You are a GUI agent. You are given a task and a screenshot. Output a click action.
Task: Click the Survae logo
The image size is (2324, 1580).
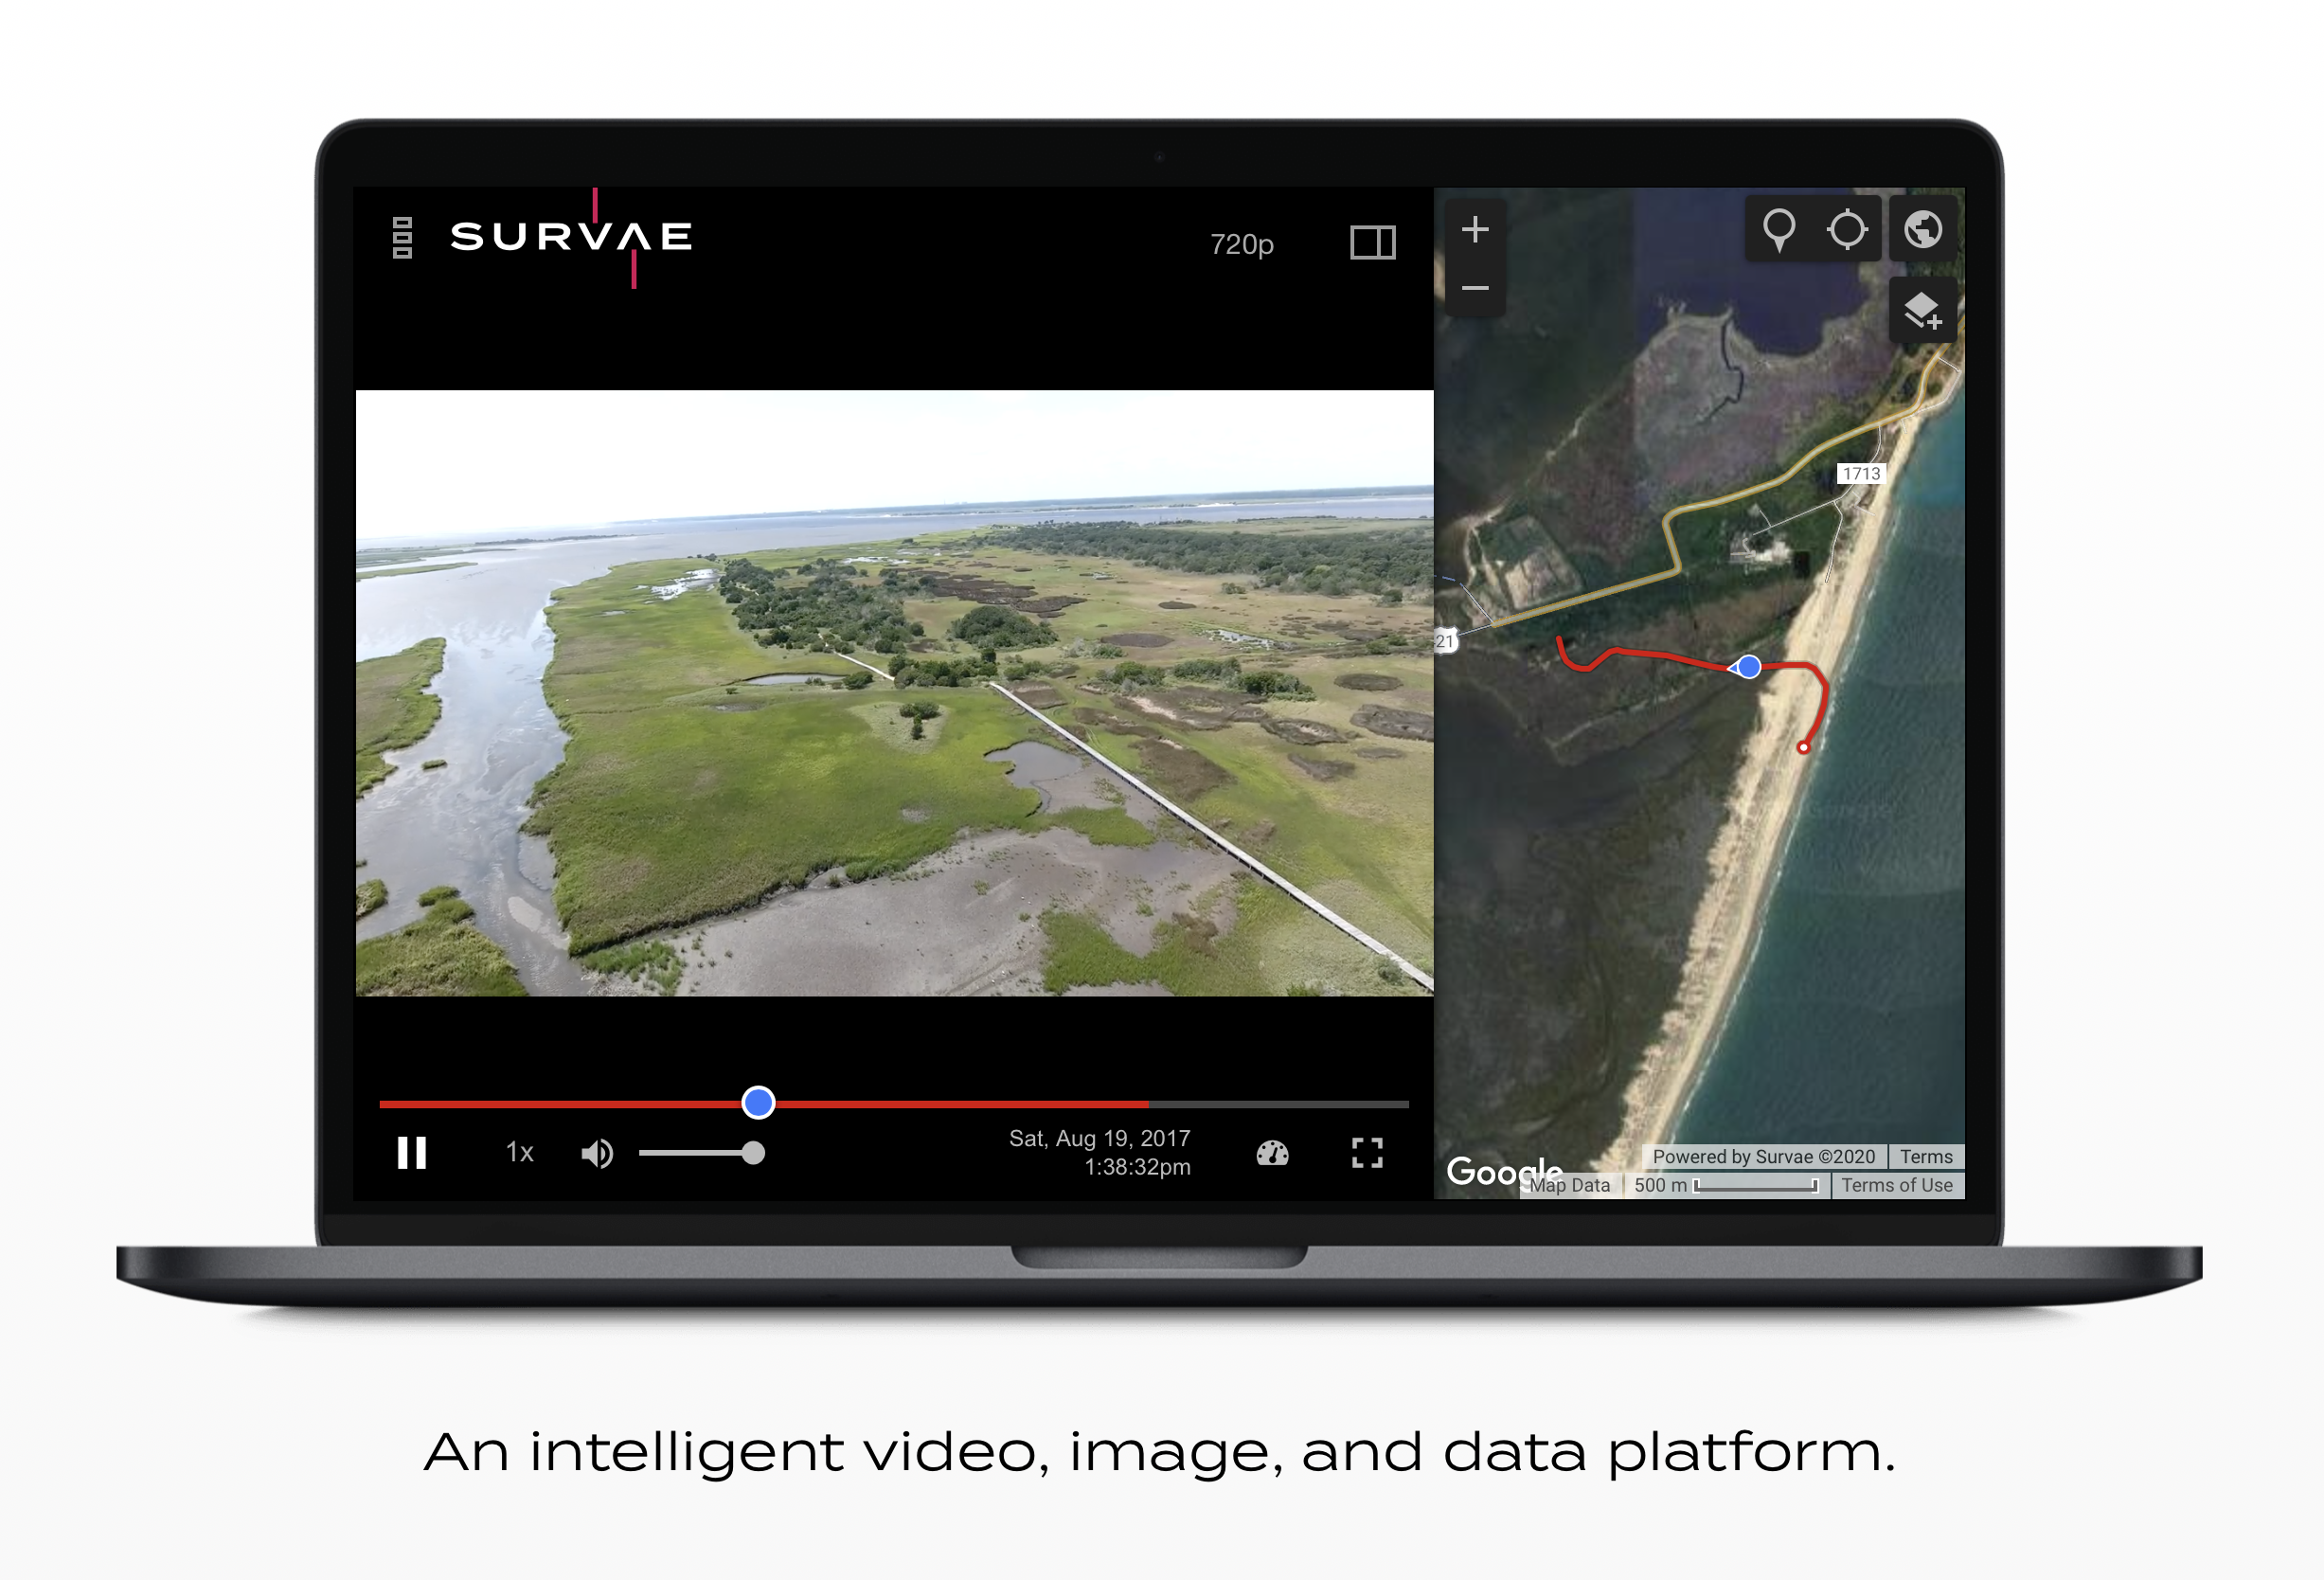[571, 237]
